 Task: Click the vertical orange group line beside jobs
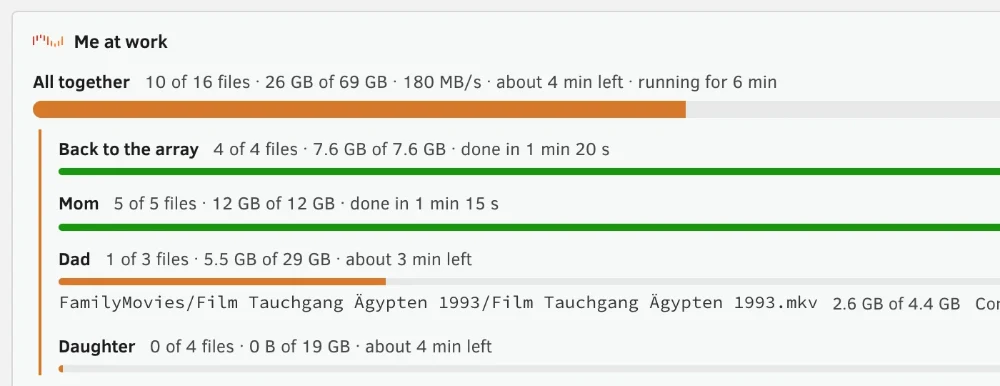pos(40,252)
